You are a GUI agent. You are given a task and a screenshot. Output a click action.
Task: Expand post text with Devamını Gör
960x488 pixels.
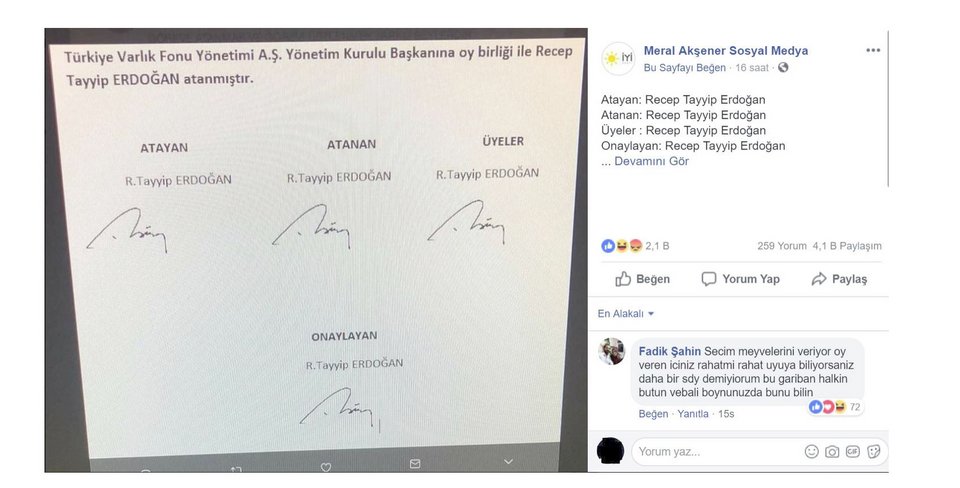pos(651,161)
